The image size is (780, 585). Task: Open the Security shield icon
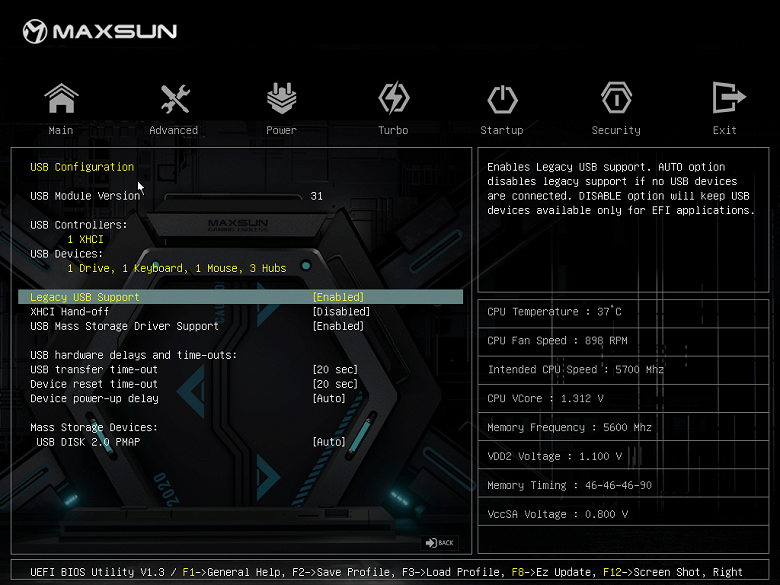pyautogui.click(x=616, y=98)
